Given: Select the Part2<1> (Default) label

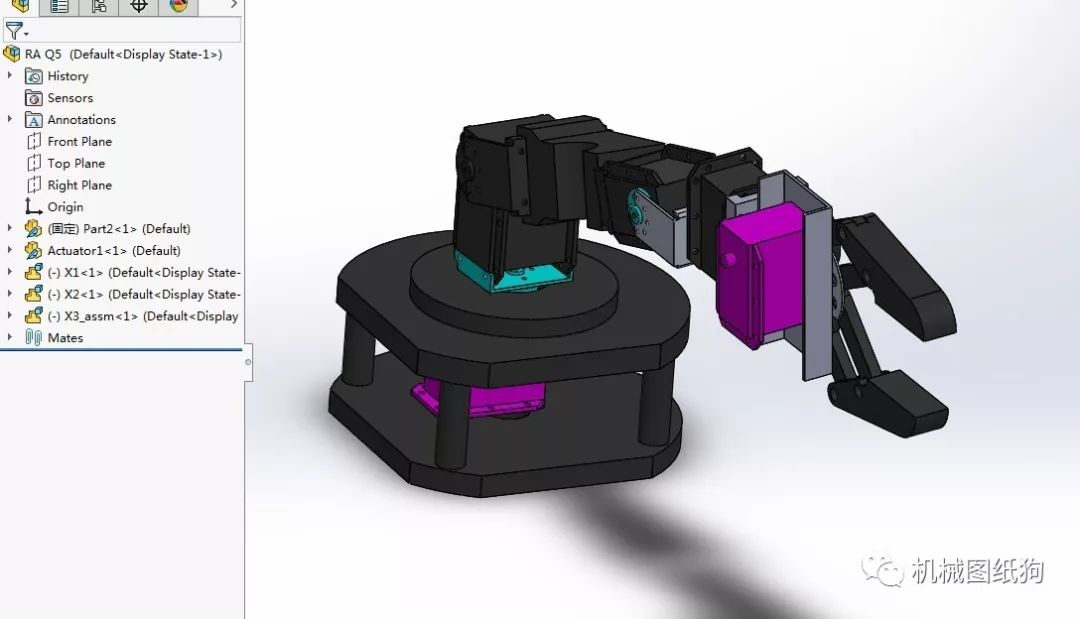Looking at the screenshot, I should point(119,229).
